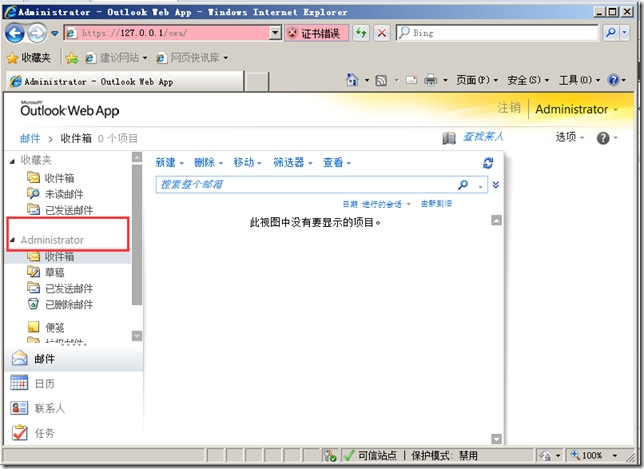644x469 pixels.
Task: Collapse the 收藏夹 favorites tree
Action: (x=12, y=161)
